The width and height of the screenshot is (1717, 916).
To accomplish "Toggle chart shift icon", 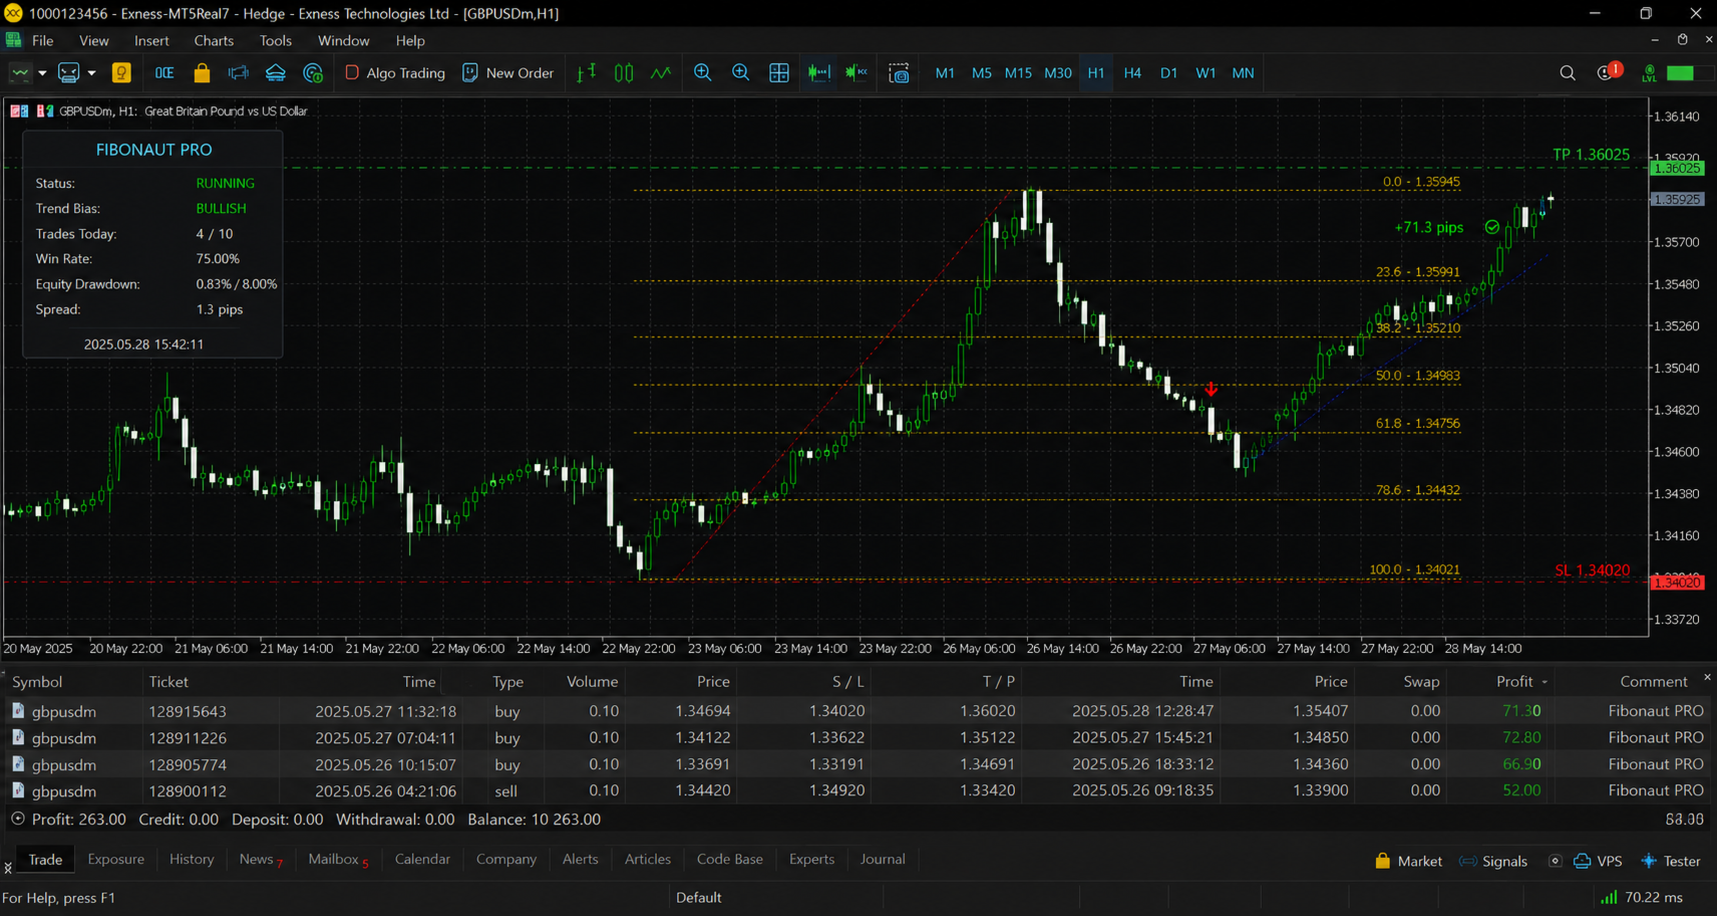I will point(857,73).
